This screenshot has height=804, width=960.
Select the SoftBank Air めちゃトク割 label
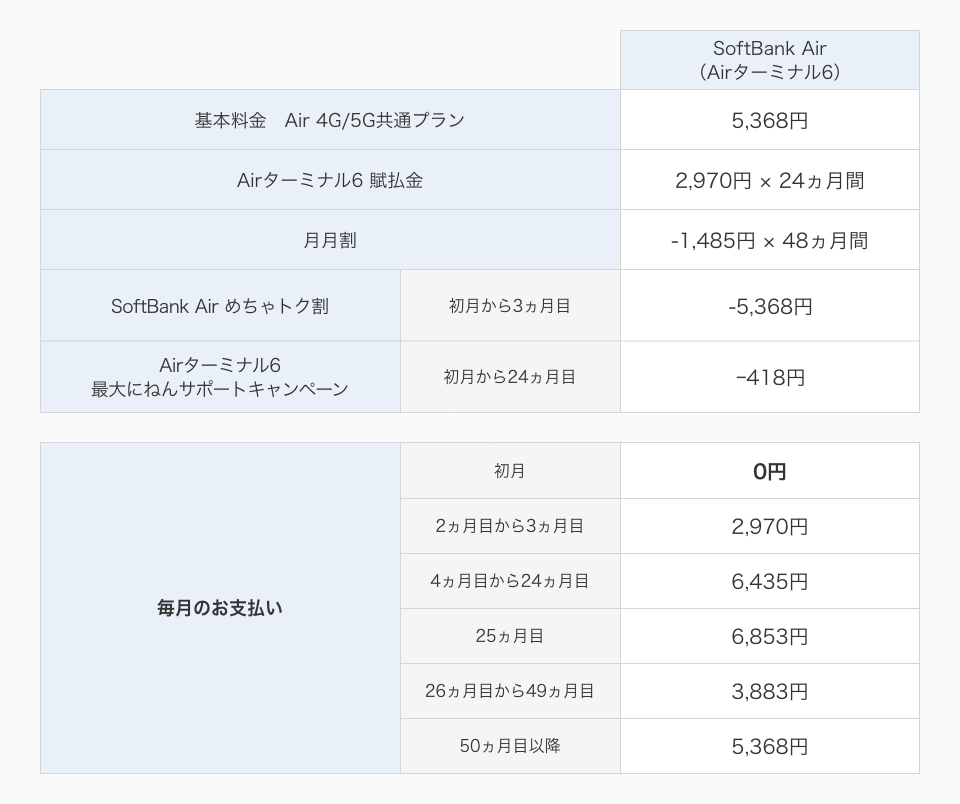click(220, 306)
